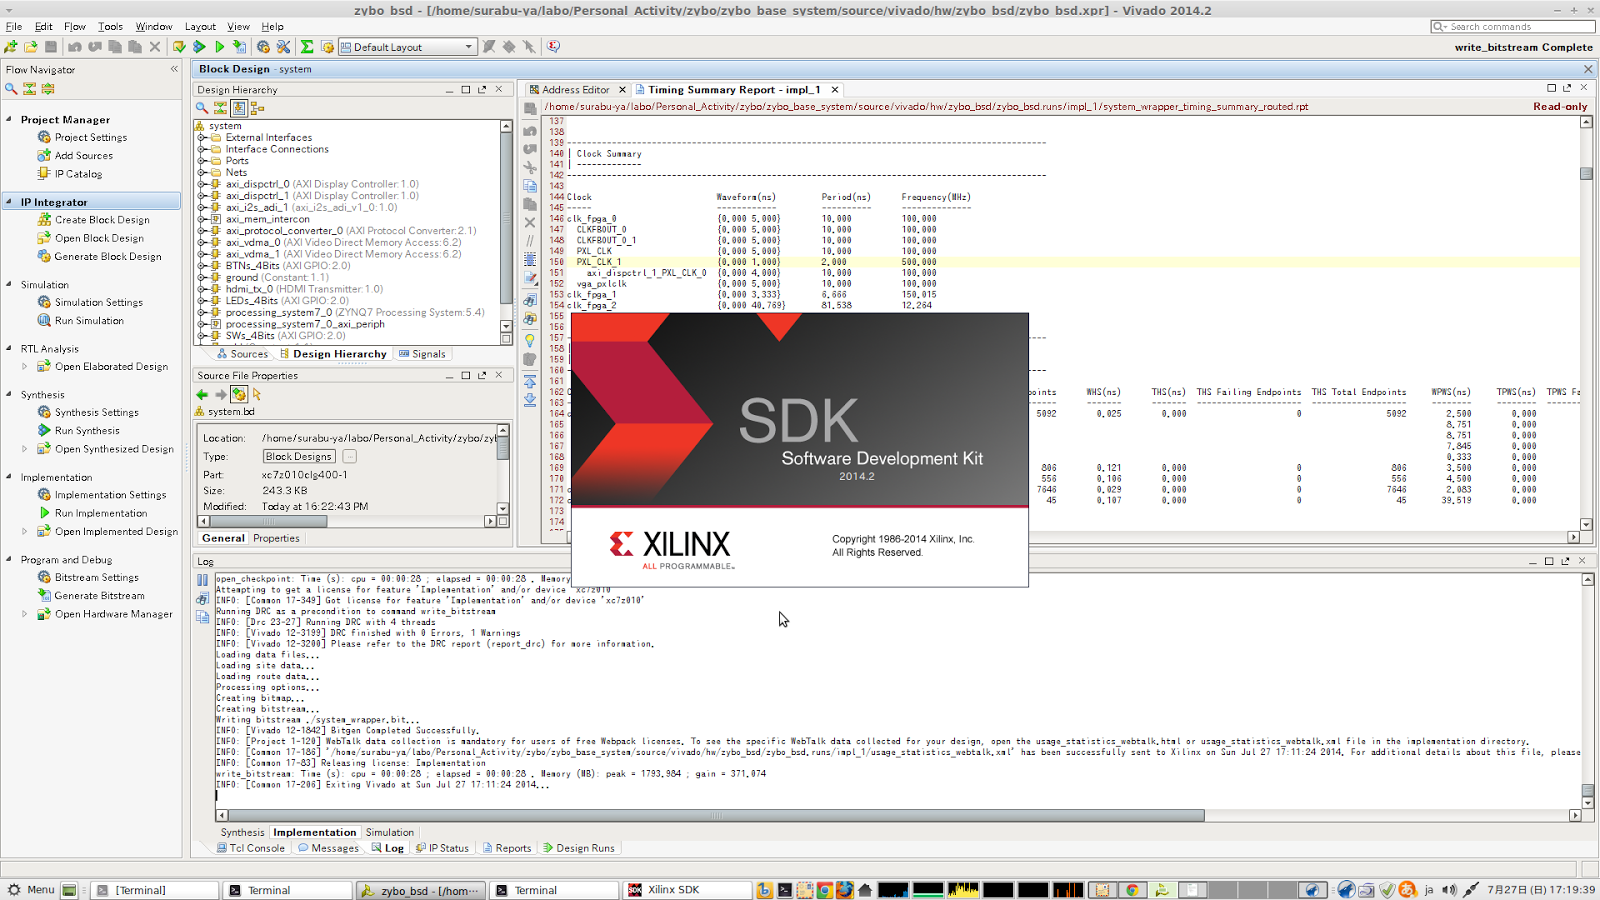The width and height of the screenshot is (1600, 900).
Task: Open the File menu
Action: tap(14, 27)
